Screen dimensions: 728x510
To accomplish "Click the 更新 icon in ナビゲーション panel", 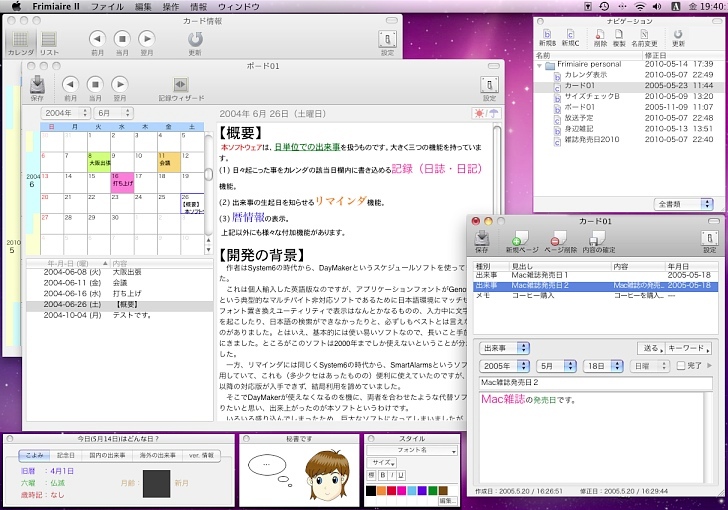I will 678,33.
